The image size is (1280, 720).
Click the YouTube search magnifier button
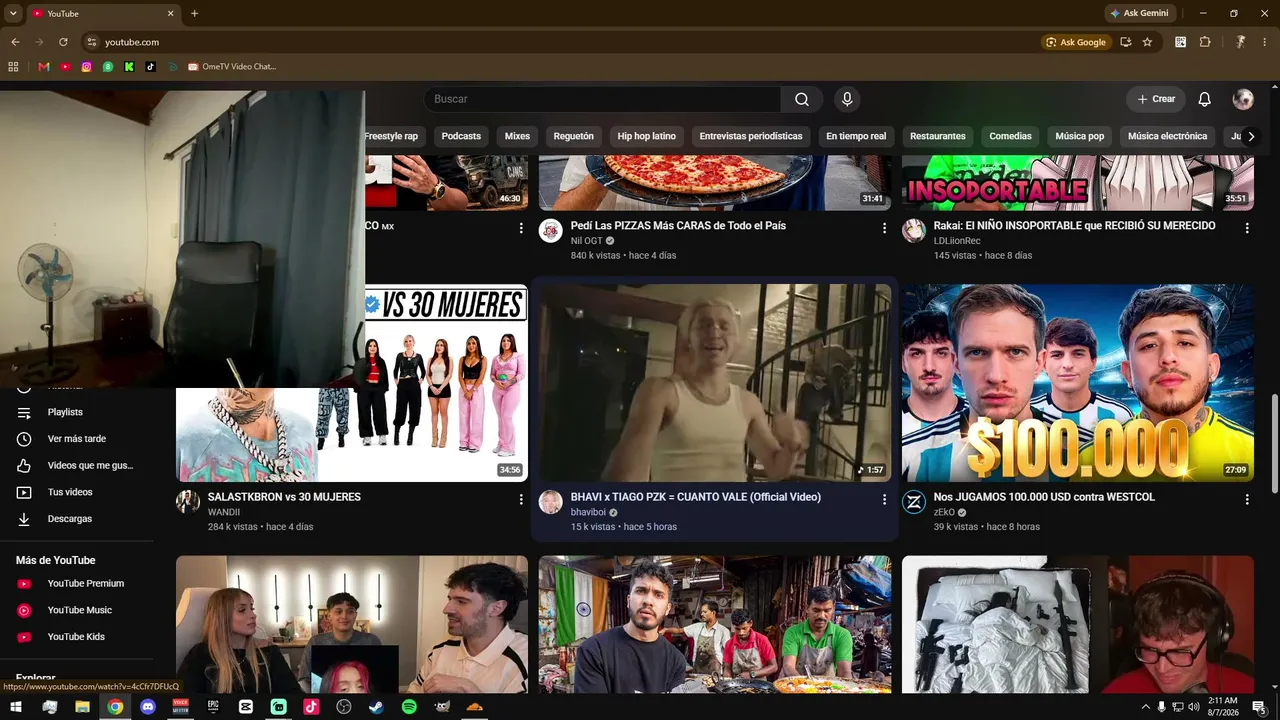coord(802,99)
